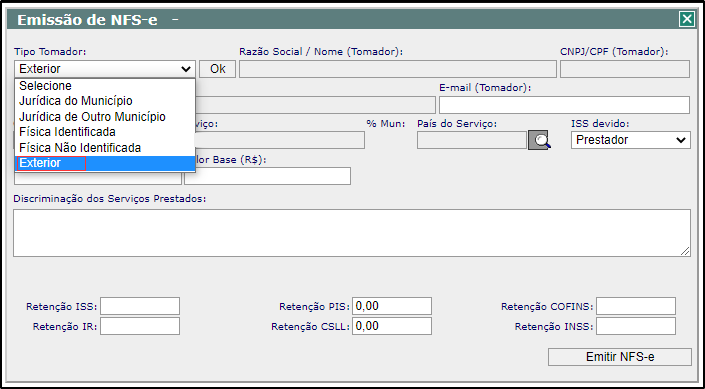Focus the Razão Social / Nome field

click(x=398, y=69)
